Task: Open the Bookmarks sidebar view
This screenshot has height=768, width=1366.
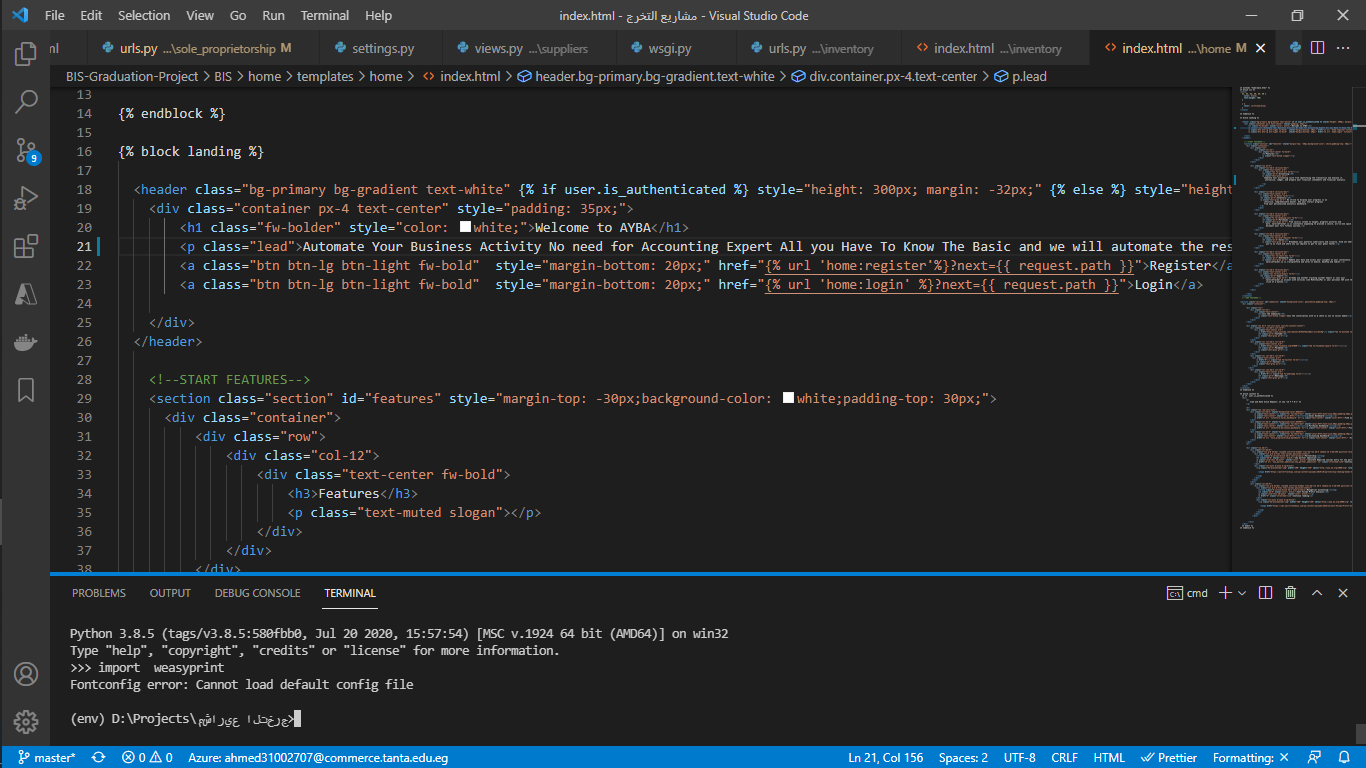Action: pos(25,390)
